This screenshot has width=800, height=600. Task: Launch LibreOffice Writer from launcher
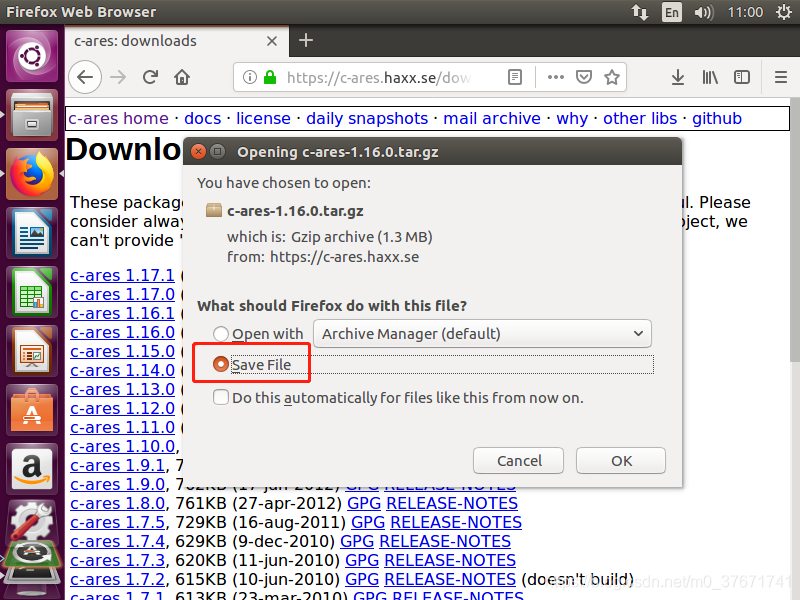[32, 233]
